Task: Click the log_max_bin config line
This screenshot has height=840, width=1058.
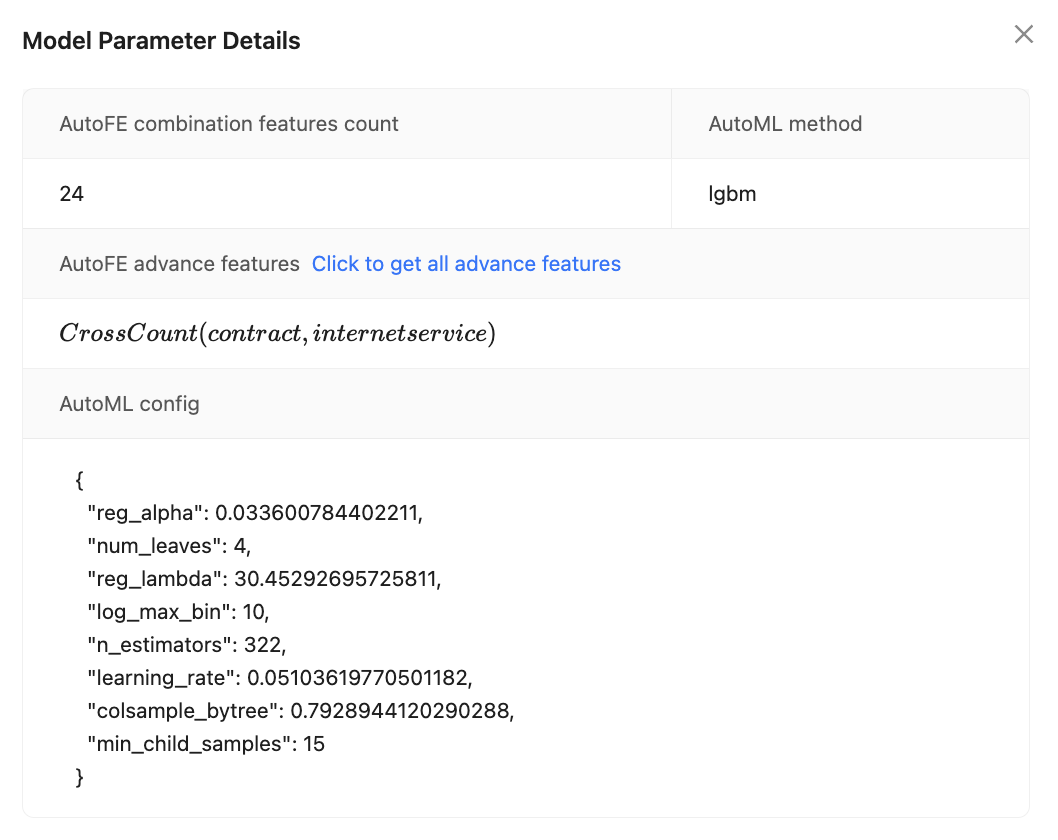Action: click(179, 612)
